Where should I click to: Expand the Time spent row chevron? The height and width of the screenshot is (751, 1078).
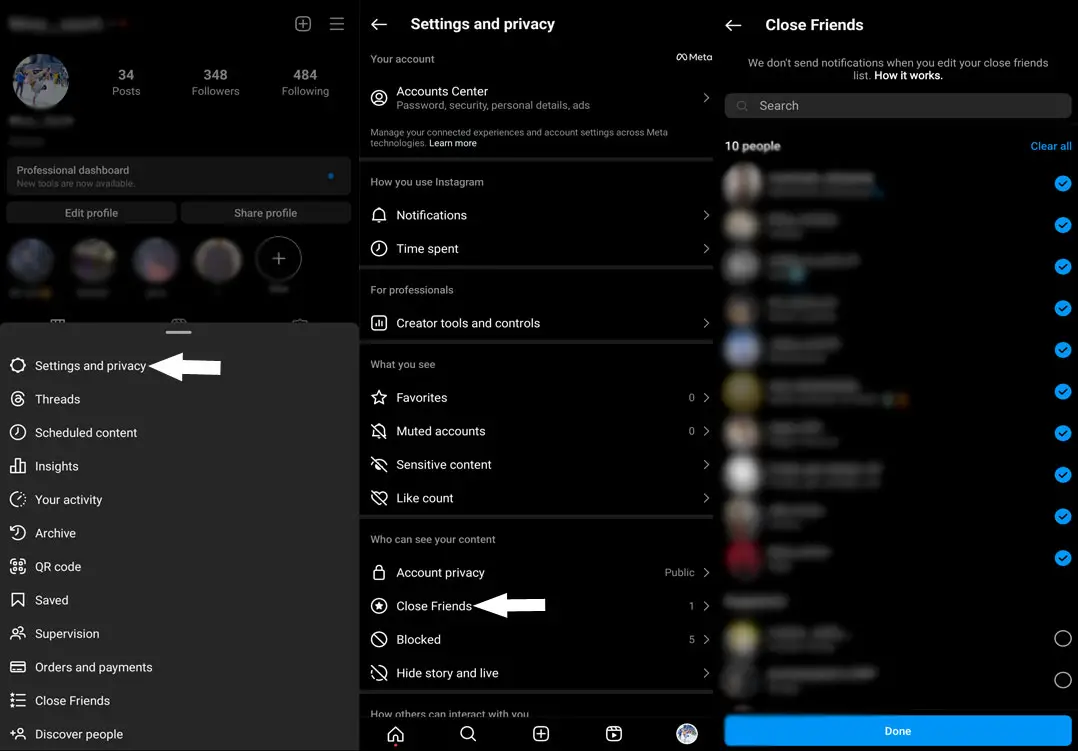706,248
